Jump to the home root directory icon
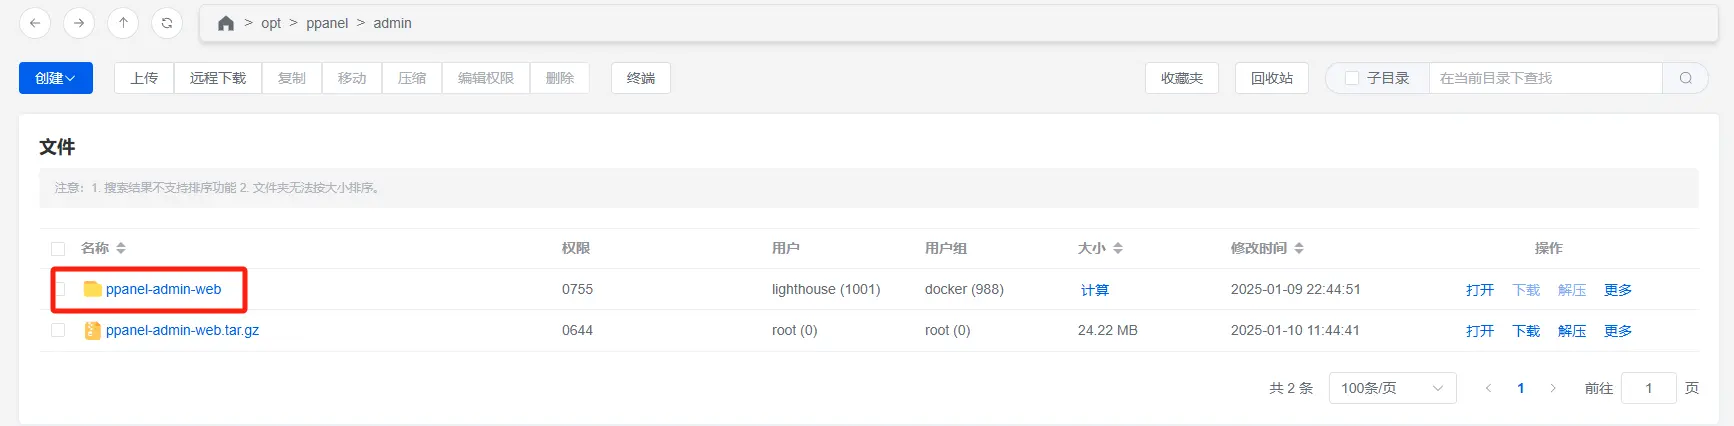Screen dimensions: 1734x426 coord(226,23)
